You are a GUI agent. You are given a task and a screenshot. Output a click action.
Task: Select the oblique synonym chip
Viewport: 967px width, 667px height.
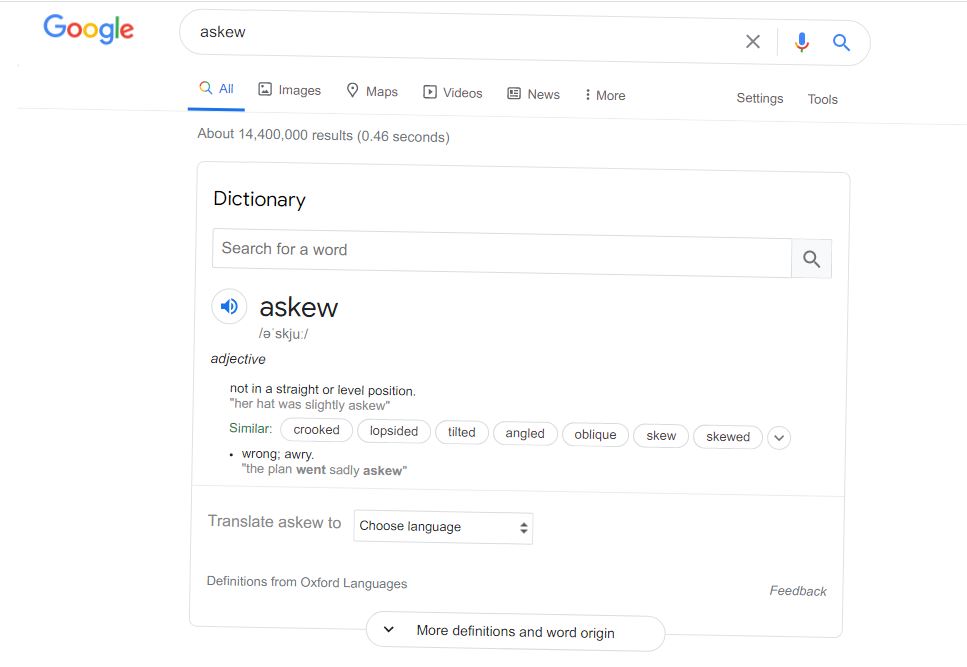(595, 435)
